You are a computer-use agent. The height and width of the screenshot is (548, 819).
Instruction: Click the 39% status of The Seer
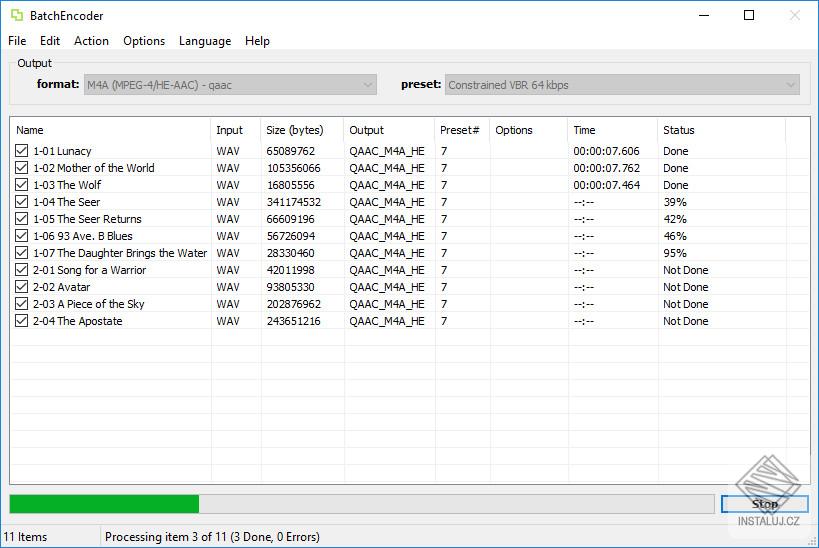[x=675, y=202]
